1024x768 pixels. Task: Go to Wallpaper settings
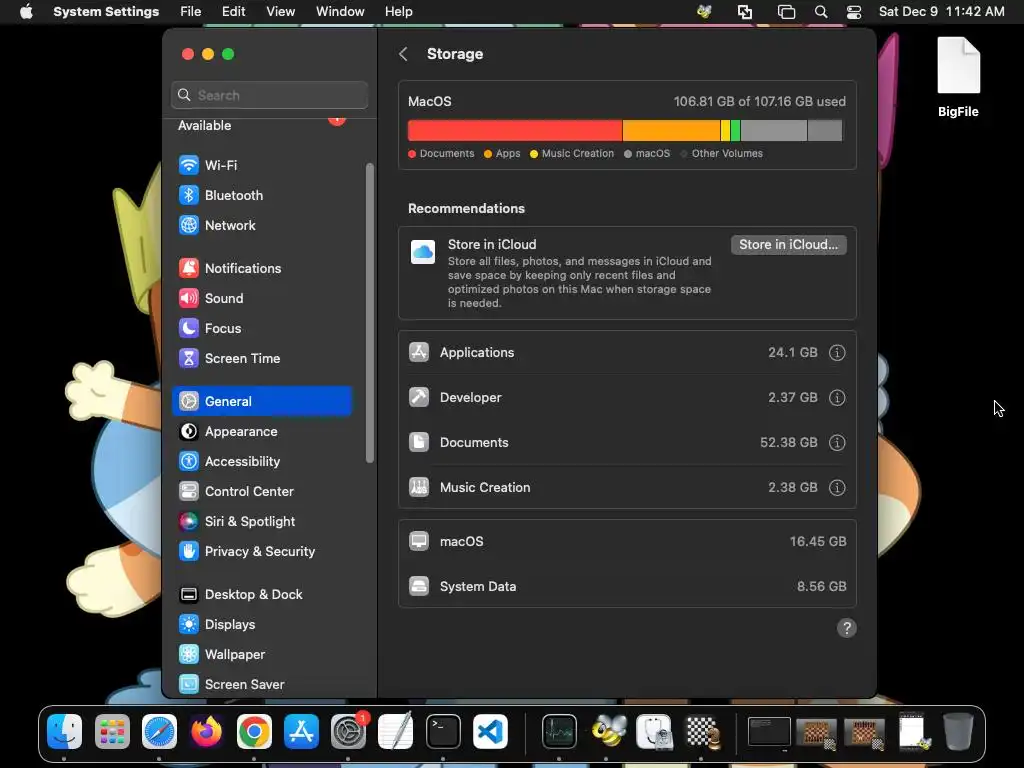pos(262,655)
